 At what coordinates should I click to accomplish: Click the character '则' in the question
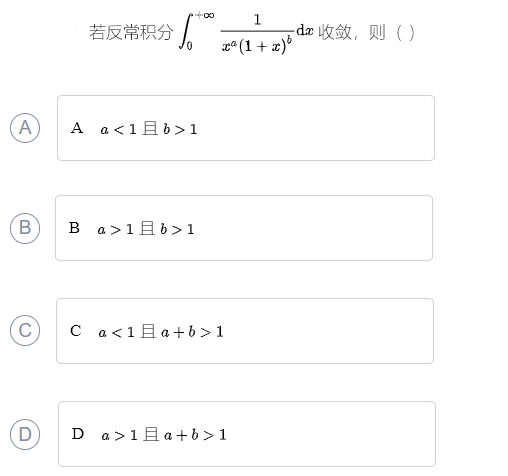click(x=377, y=32)
